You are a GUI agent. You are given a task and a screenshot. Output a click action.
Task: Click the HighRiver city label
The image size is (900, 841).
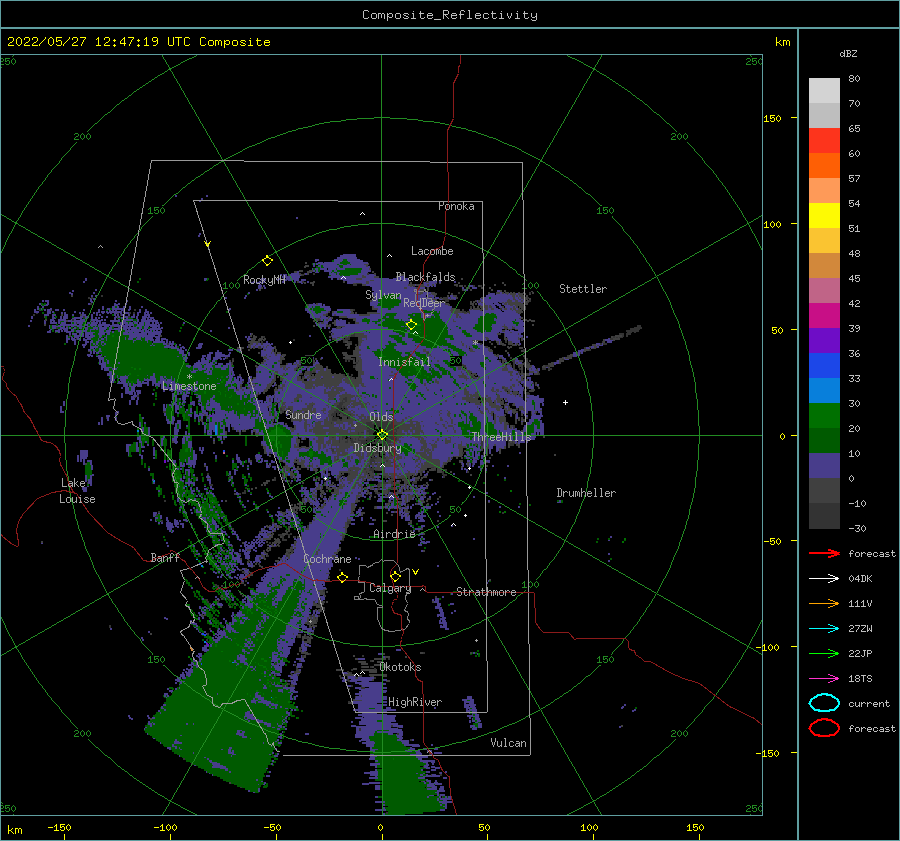(415, 702)
